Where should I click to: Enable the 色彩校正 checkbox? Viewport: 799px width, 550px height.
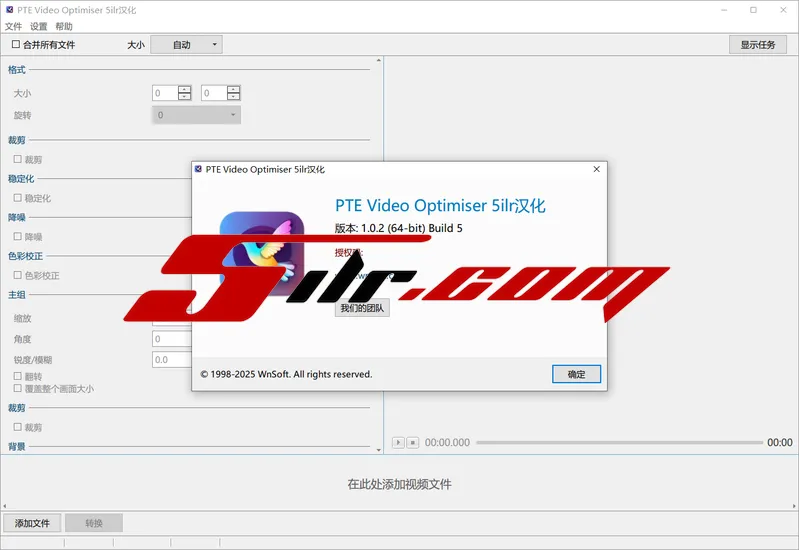click(17, 275)
